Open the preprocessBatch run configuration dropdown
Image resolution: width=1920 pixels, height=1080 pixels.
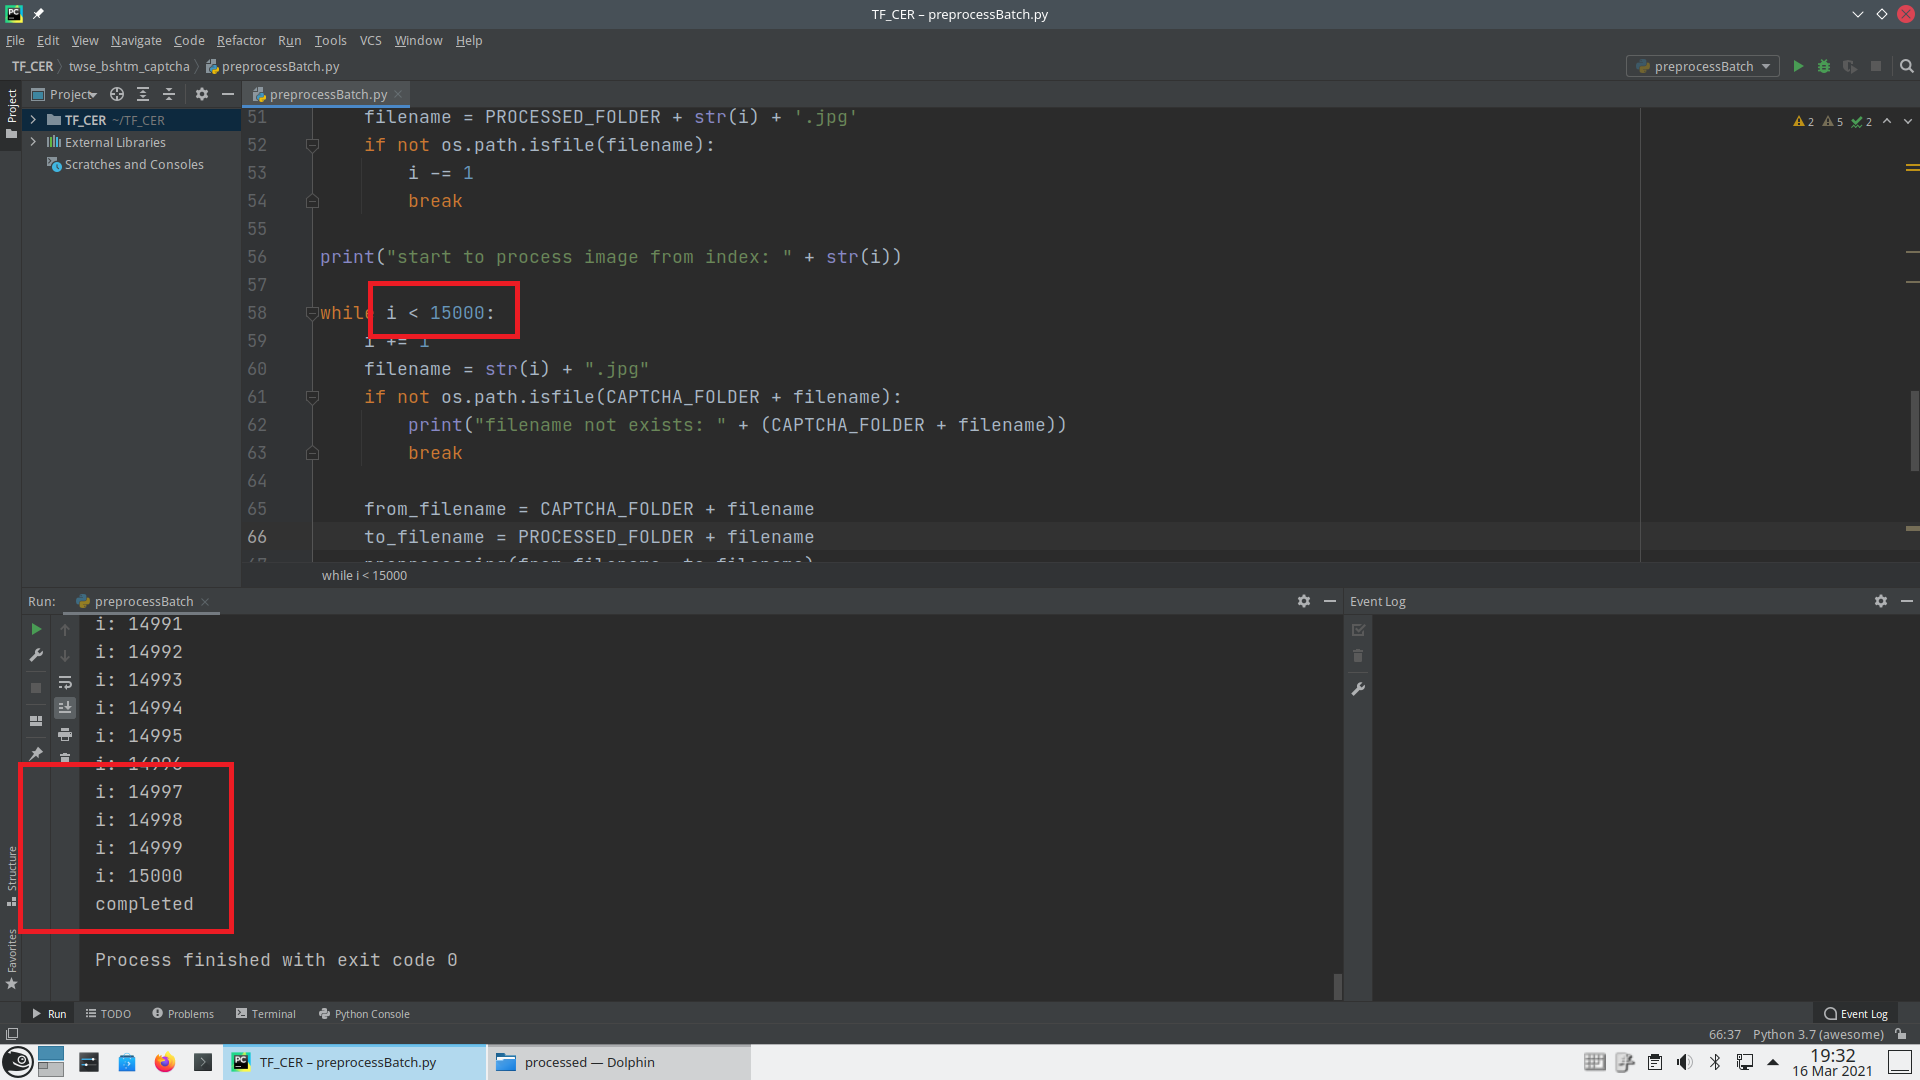click(1703, 66)
